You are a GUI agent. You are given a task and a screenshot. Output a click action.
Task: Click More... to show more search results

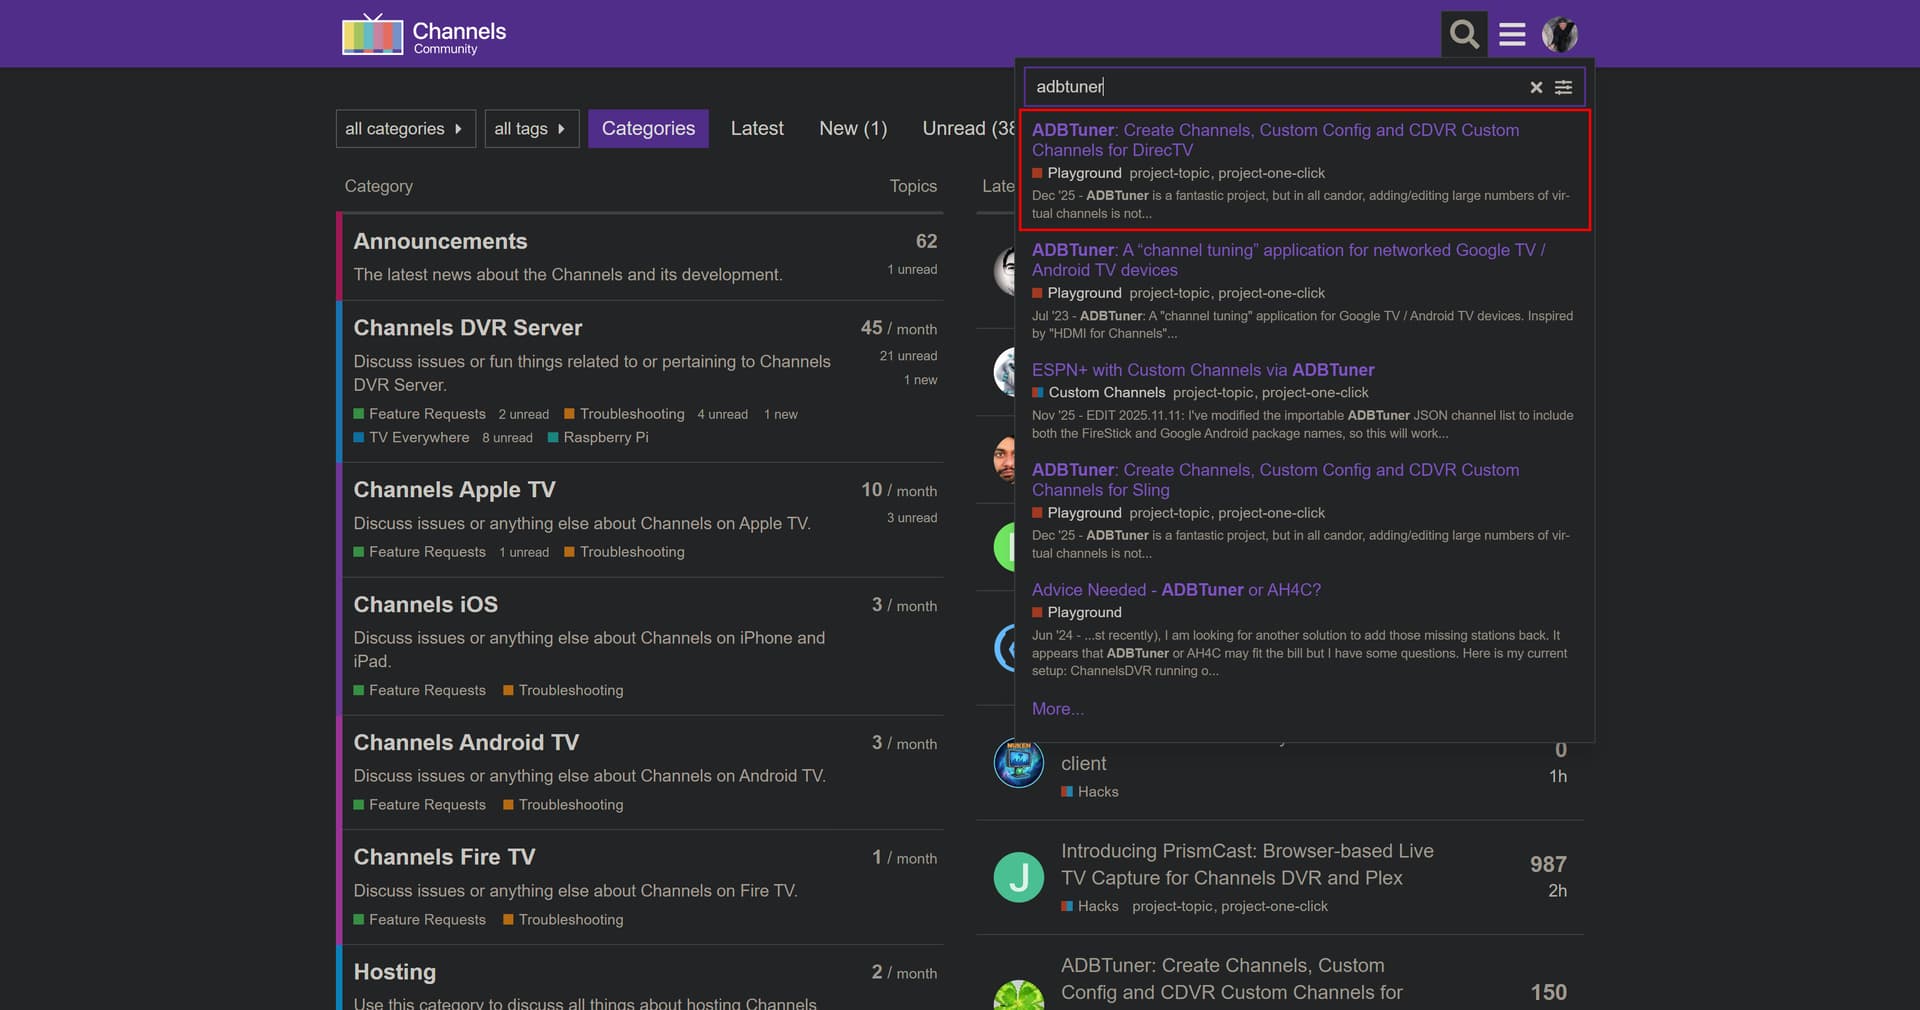(1057, 709)
